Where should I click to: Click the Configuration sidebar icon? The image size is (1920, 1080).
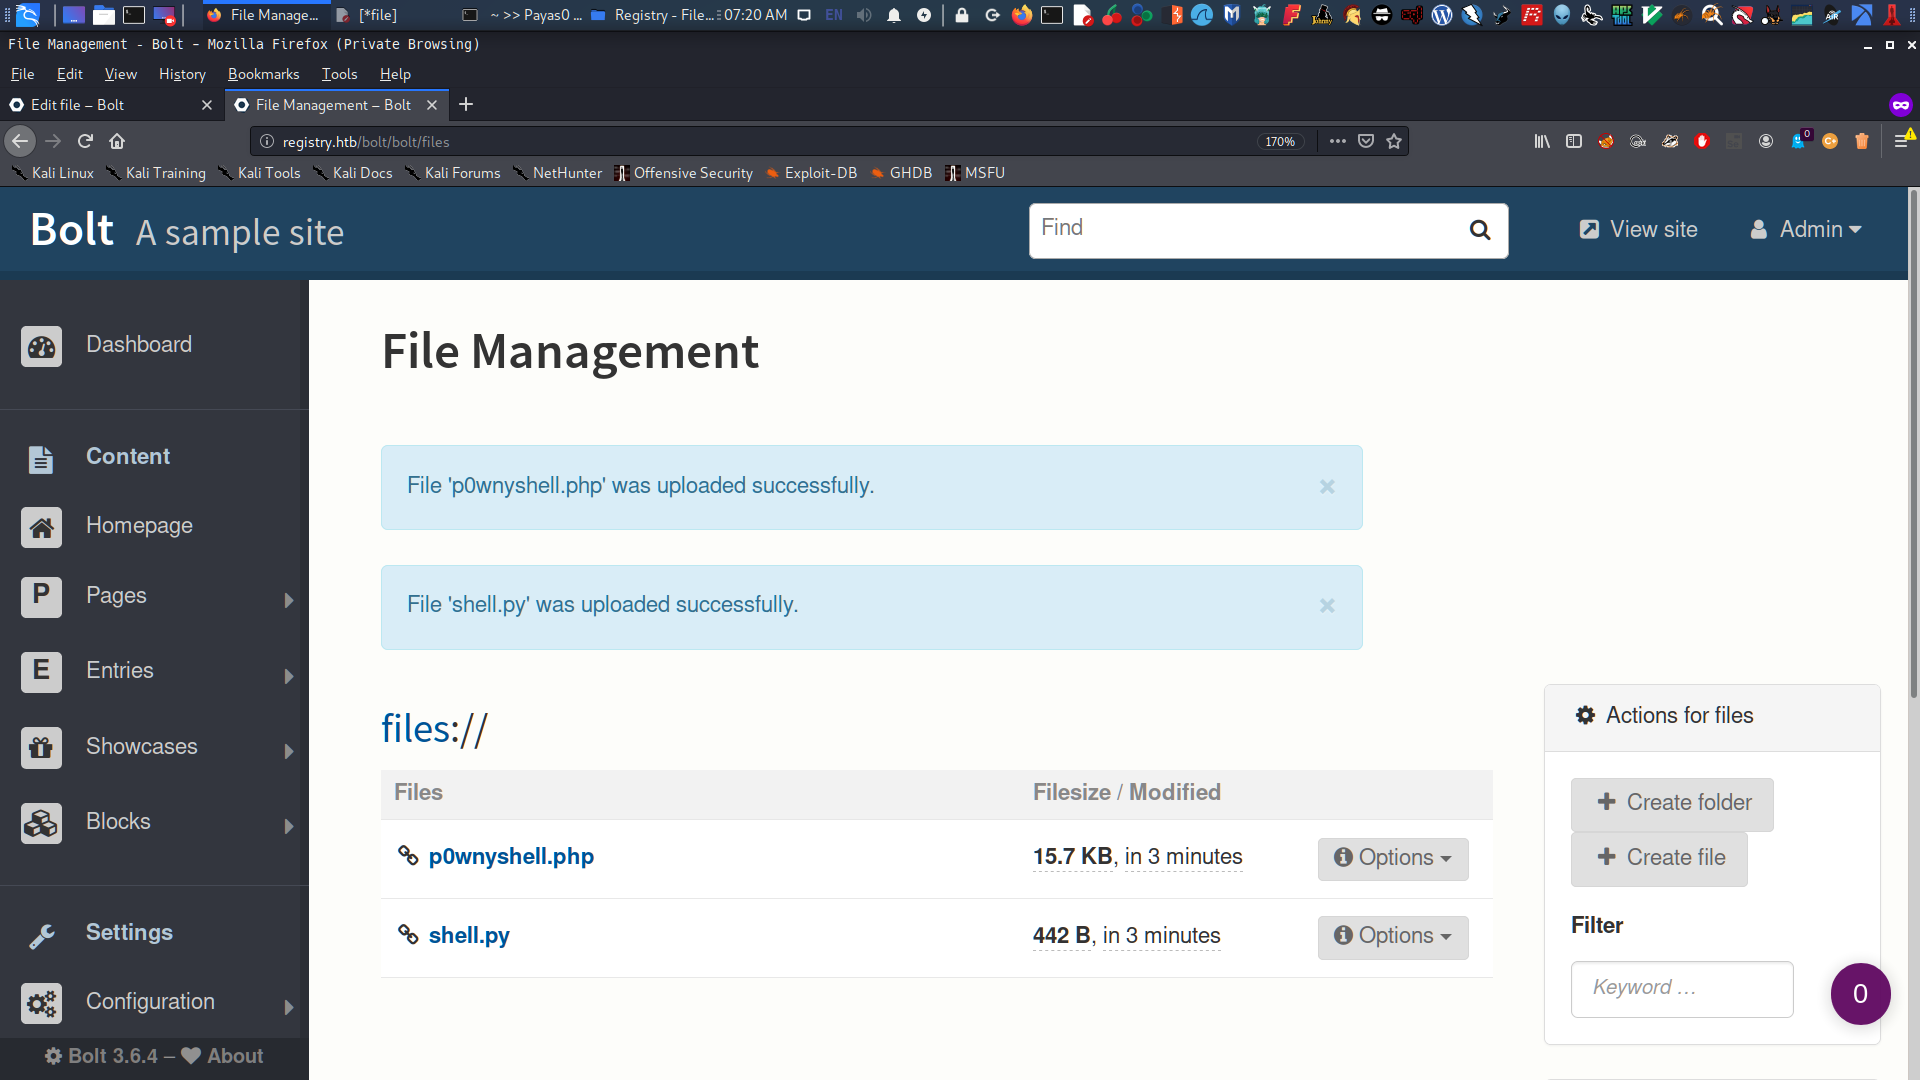[x=40, y=1001]
